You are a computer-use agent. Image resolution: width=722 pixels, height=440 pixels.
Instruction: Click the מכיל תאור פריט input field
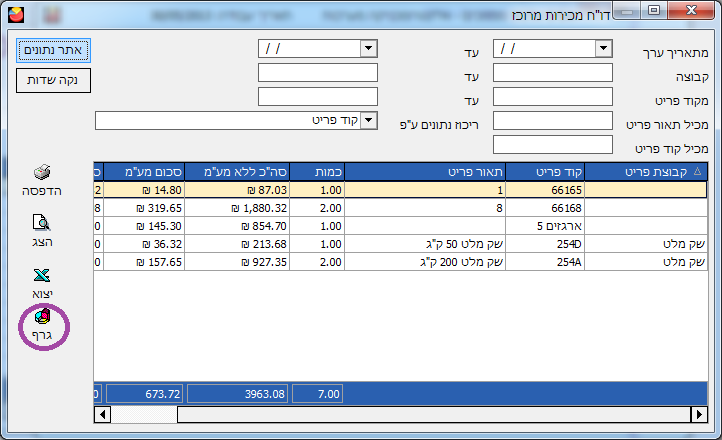coord(552,121)
